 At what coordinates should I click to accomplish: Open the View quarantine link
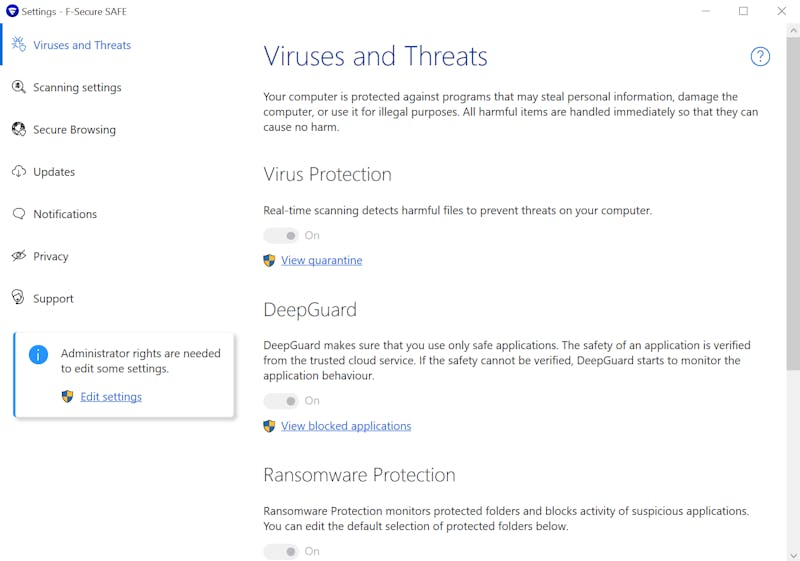point(321,260)
